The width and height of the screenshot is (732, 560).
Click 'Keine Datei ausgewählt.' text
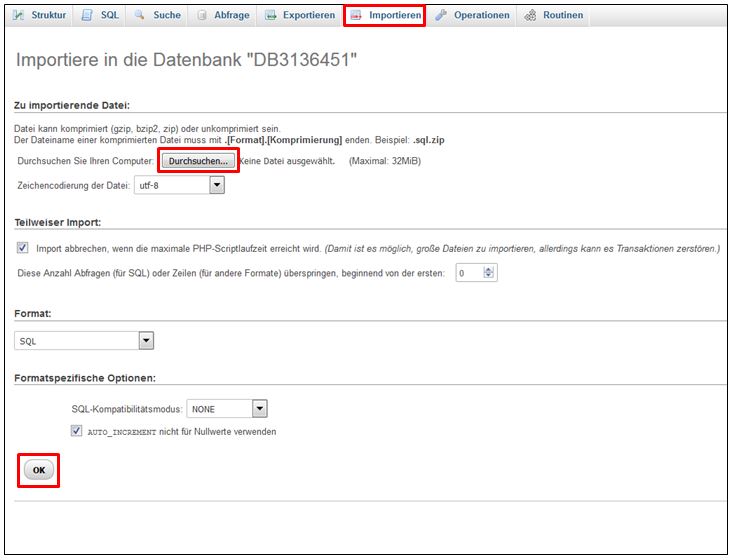pyautogui.click(x=287, y=161)
